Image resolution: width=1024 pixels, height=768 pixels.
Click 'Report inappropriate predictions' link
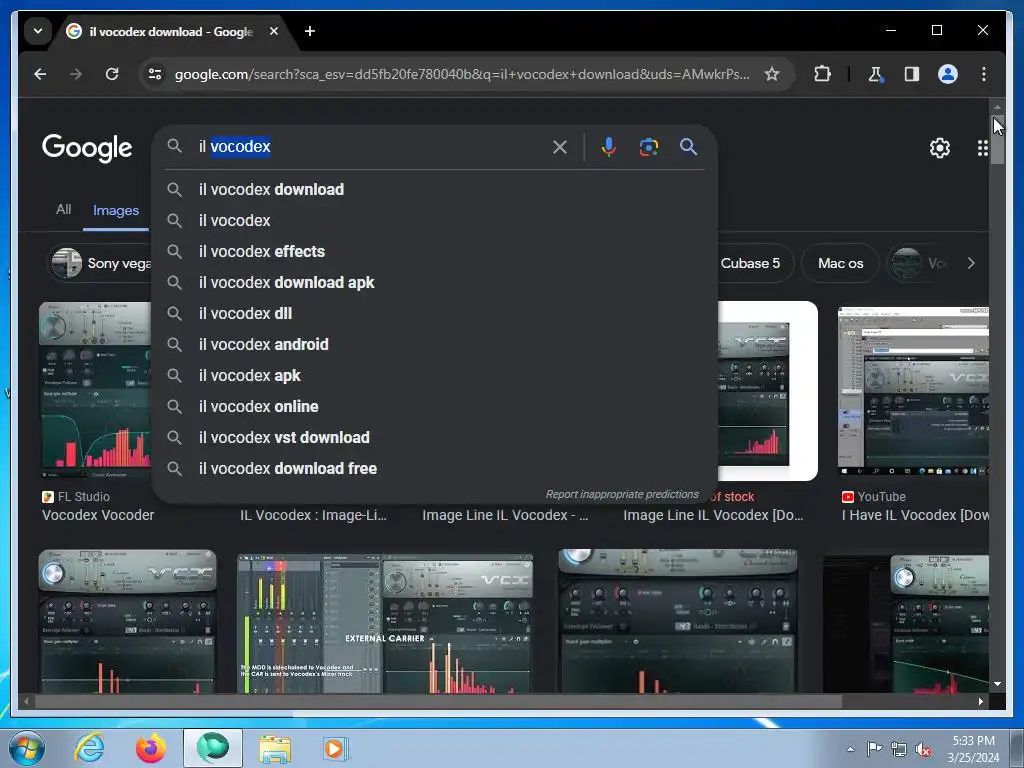(622, 494)
